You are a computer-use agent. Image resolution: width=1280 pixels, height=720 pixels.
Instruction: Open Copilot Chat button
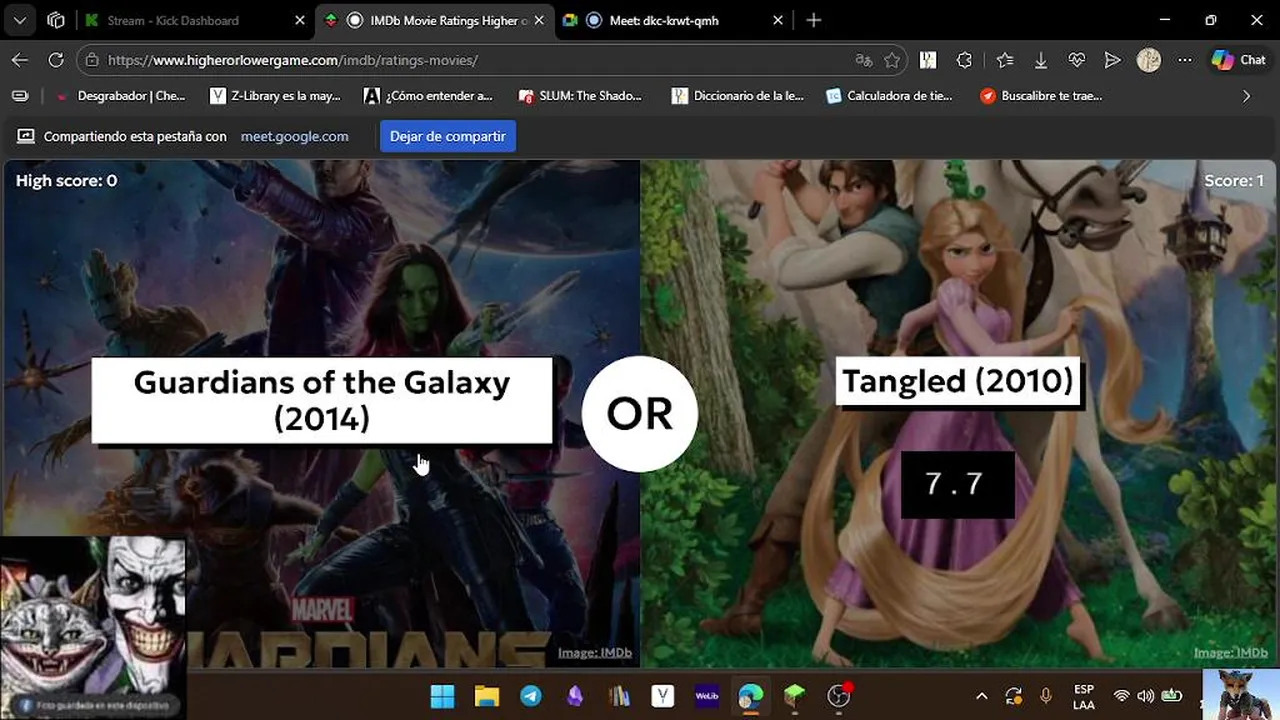click(x=1239, y=60)
